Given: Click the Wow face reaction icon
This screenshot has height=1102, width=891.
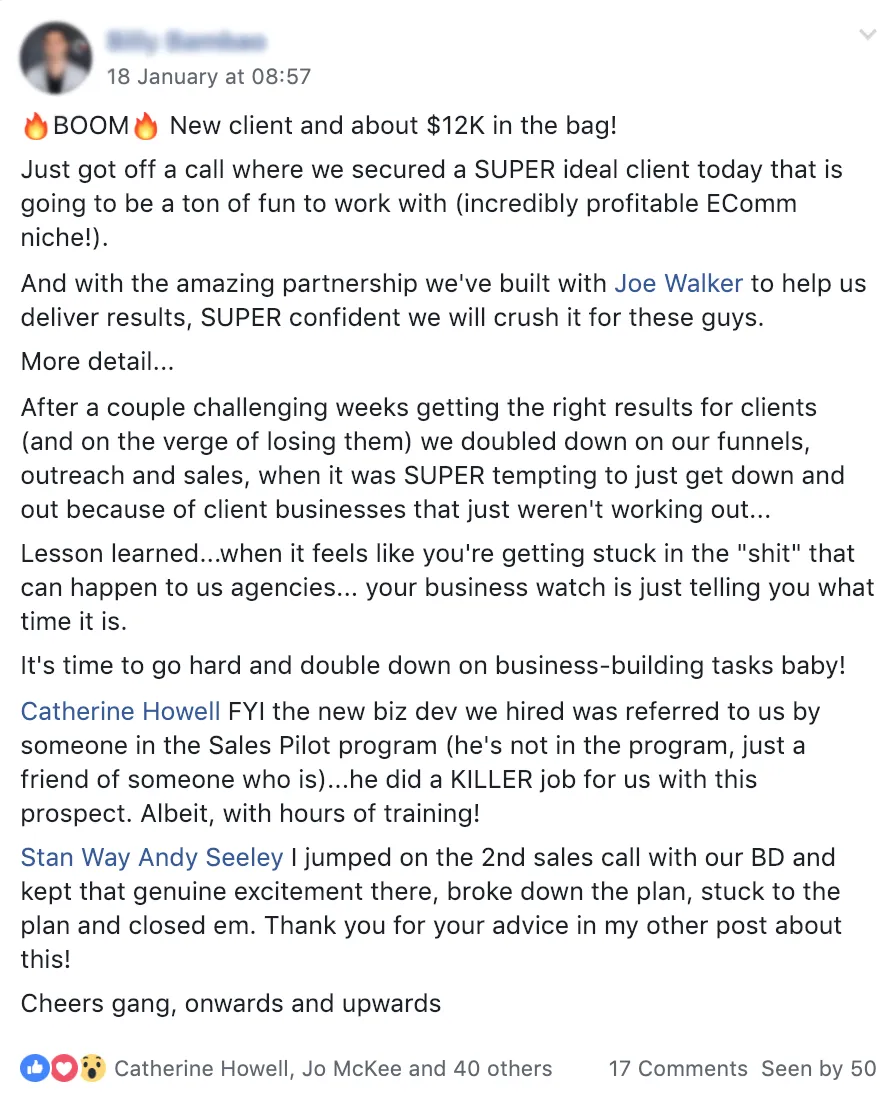Looking at the screenshot, I should point(92,1068).
